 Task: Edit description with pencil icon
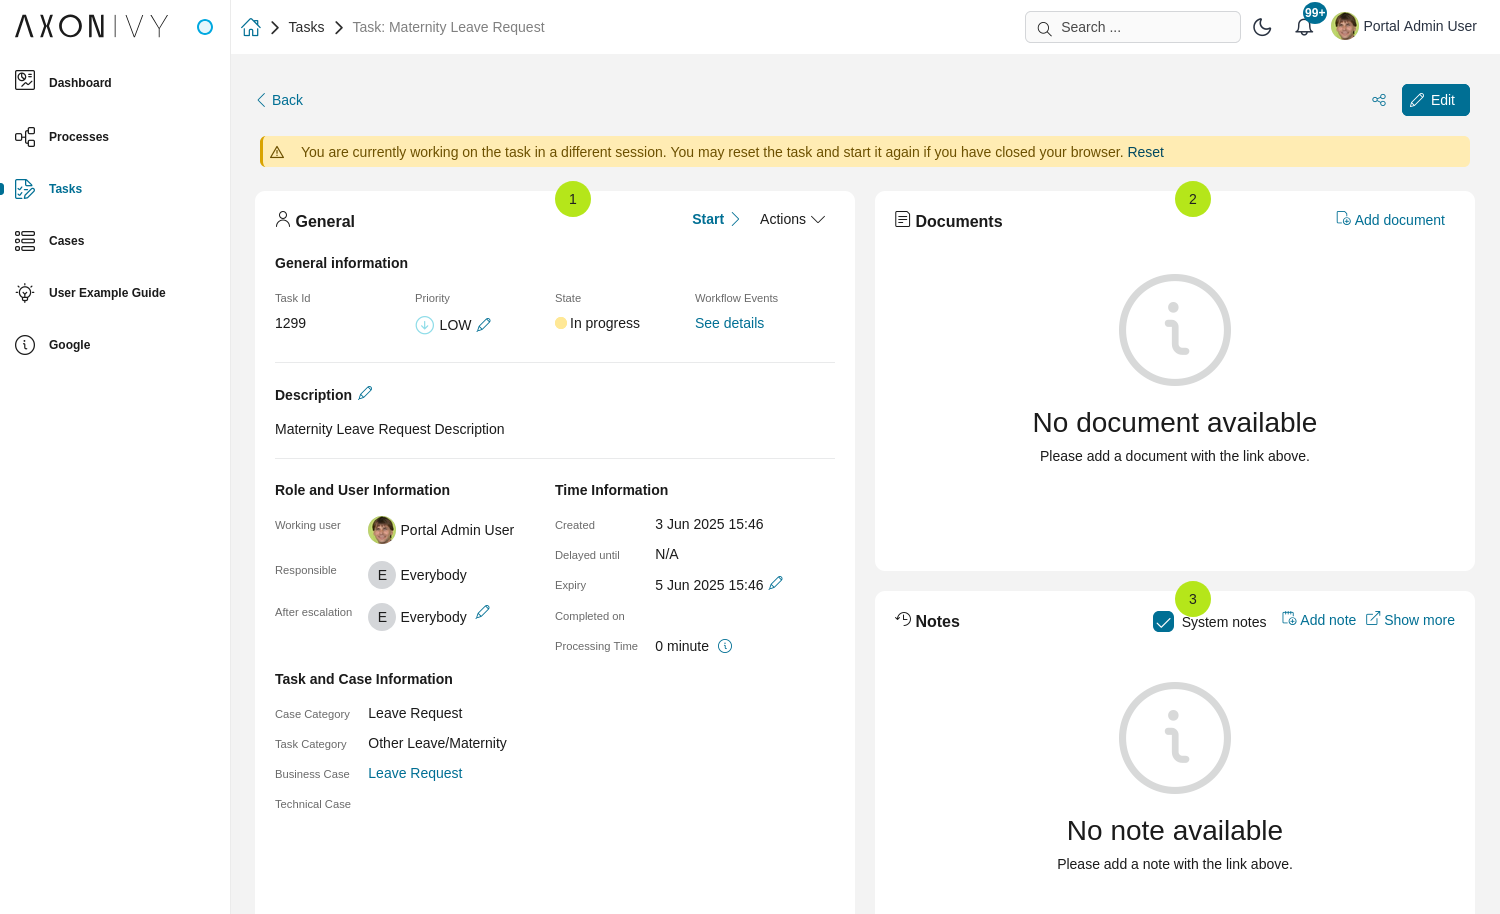click(x=365, y=393)
